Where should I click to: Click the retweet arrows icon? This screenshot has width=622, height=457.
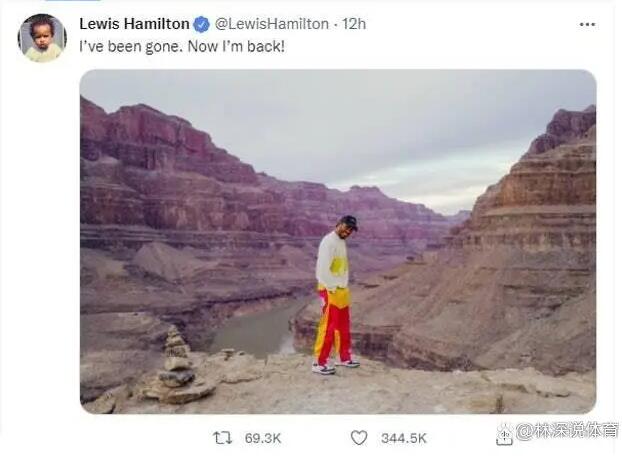point(223,438)
